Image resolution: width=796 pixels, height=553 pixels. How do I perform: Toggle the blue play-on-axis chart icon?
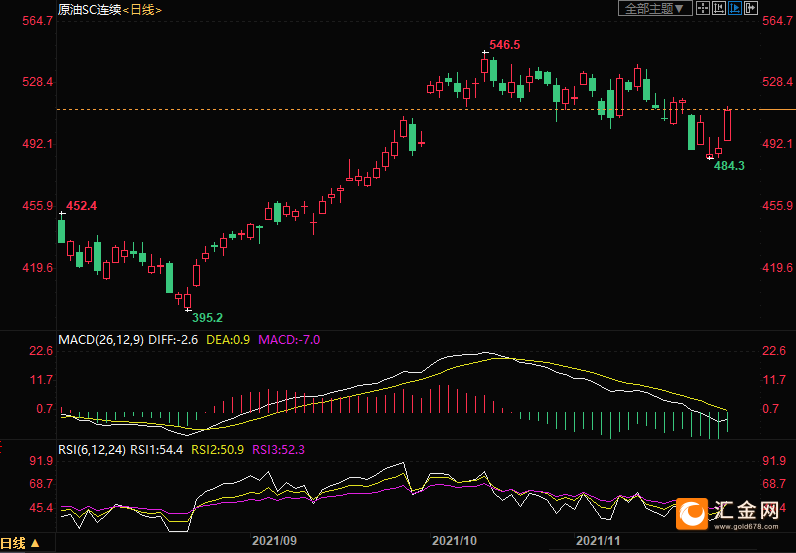[x=735, y=8]
